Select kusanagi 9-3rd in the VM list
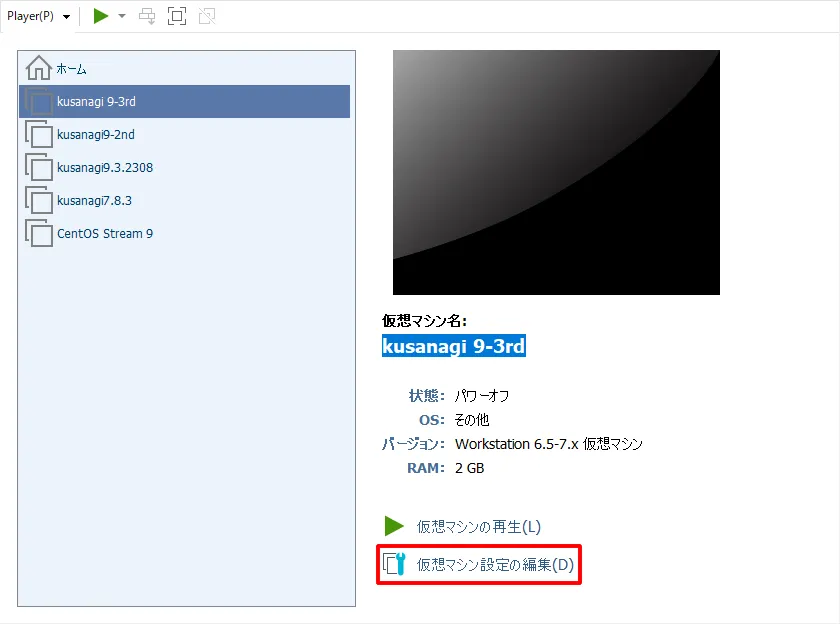The width and height of the screenshot is (840, 624). (x=184, y=101)
